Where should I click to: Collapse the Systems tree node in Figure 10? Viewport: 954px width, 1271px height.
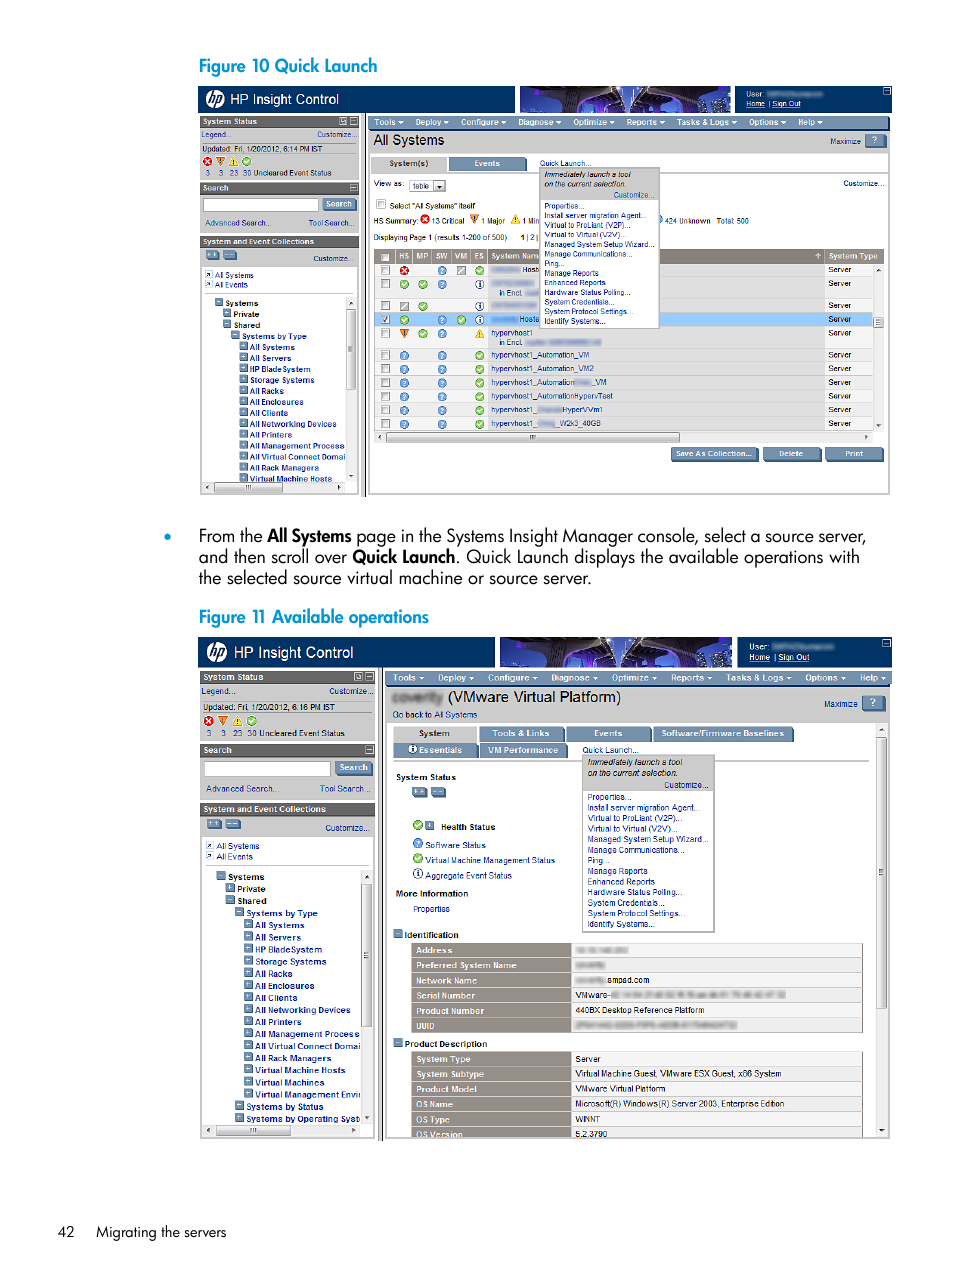point(219,302)
